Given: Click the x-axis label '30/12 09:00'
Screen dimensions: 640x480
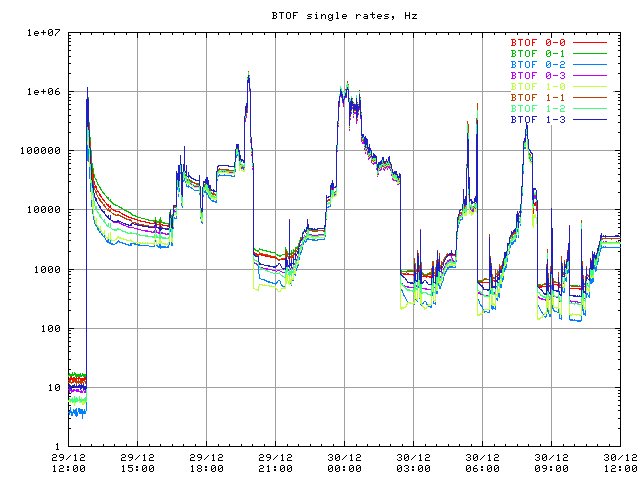Looking at the screenshot, I should [551, 463].
